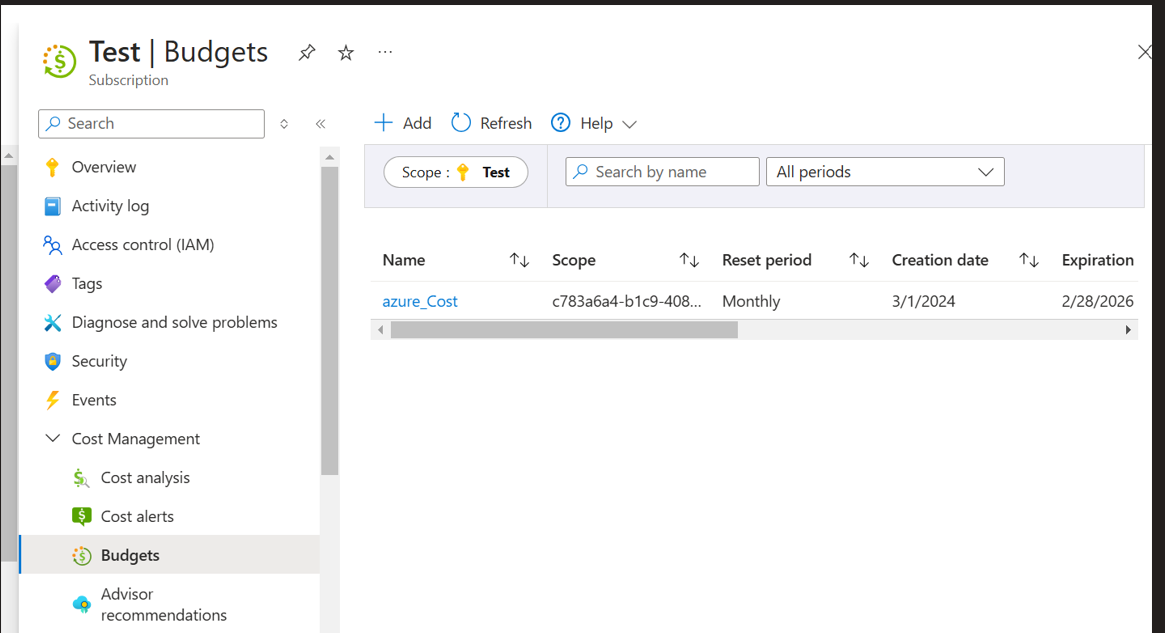Click the table's left scroll arrow

coord(380,330)
